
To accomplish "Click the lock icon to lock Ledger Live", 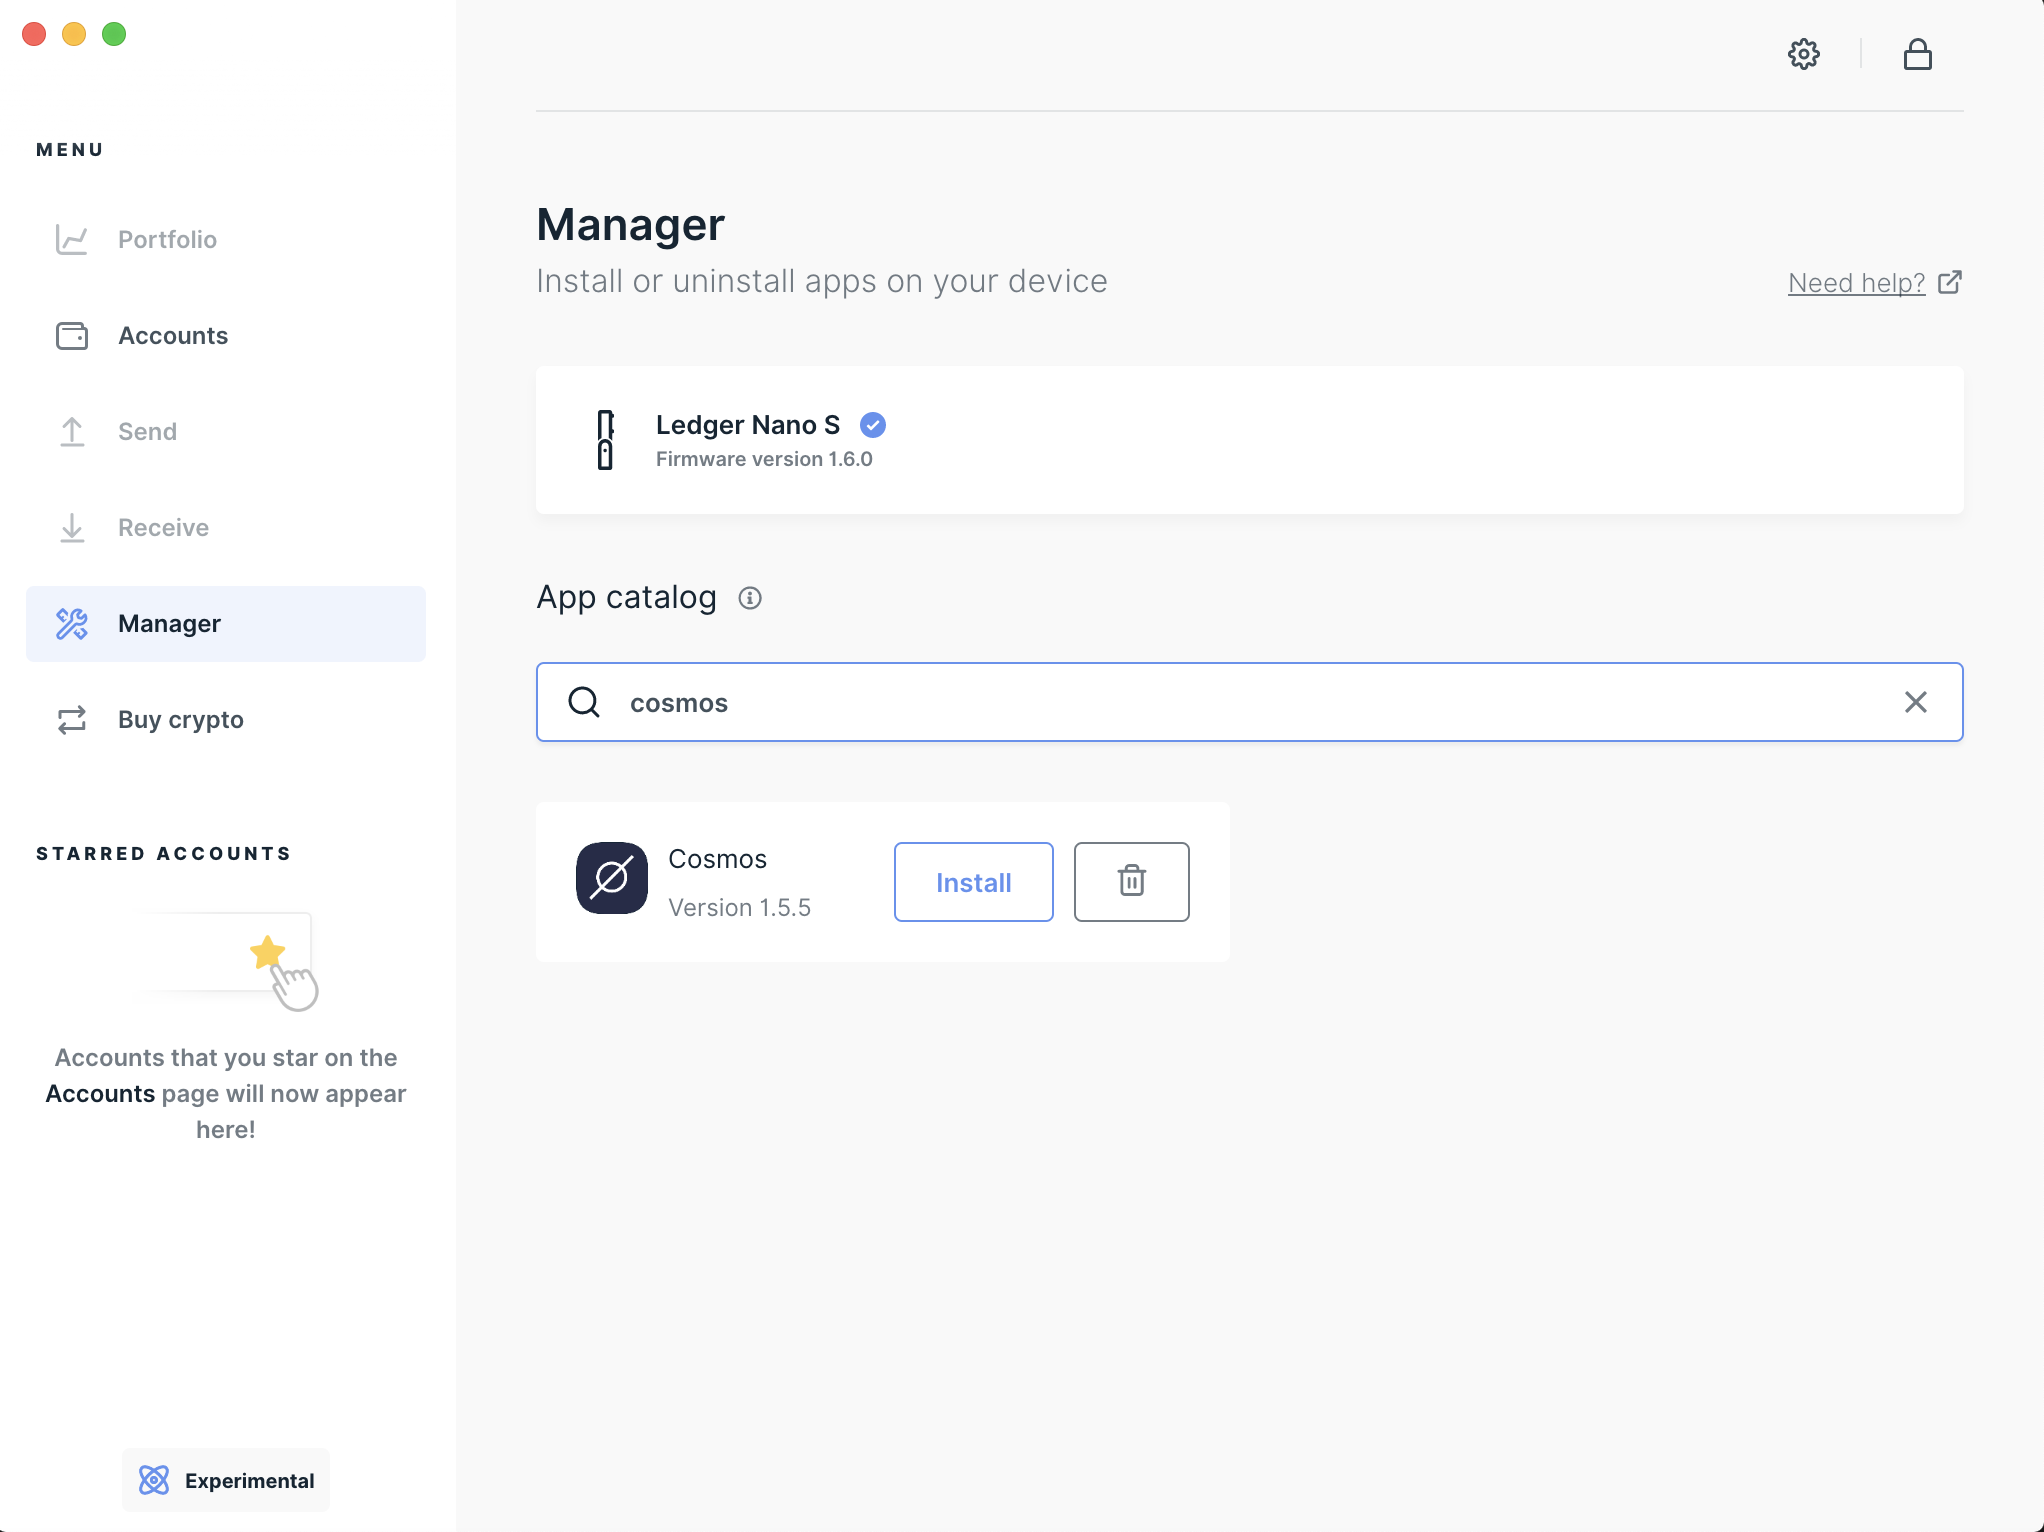I will click(1919, 54).
